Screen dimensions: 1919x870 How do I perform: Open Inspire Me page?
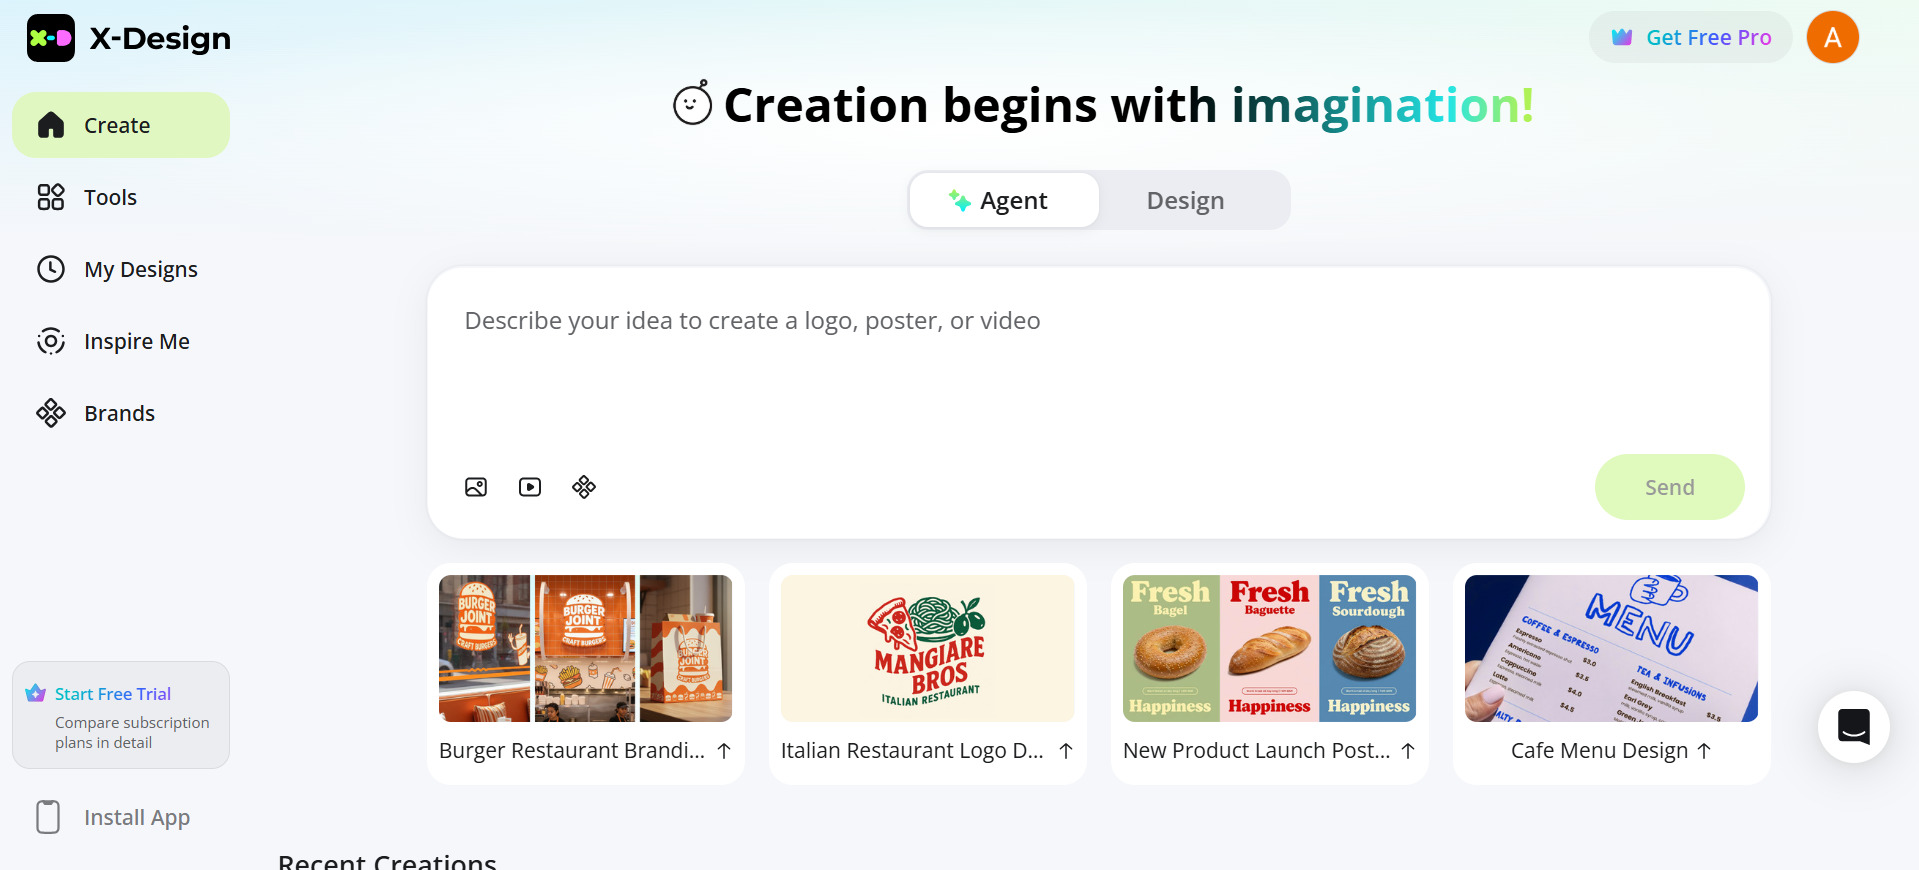click(136, 342)
